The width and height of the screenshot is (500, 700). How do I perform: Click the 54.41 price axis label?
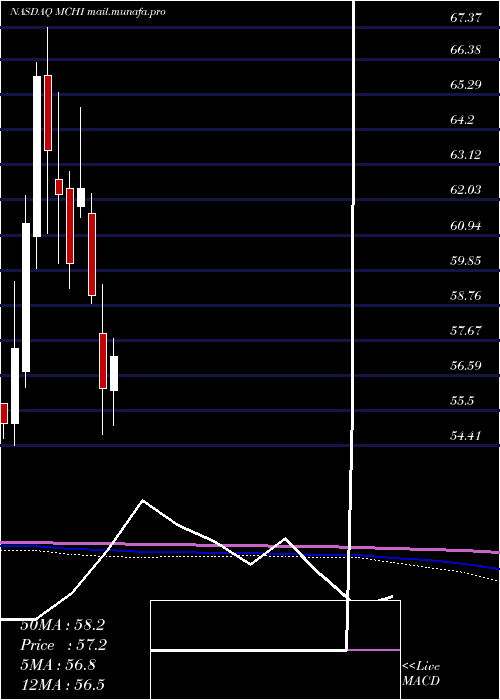(466, 436)
